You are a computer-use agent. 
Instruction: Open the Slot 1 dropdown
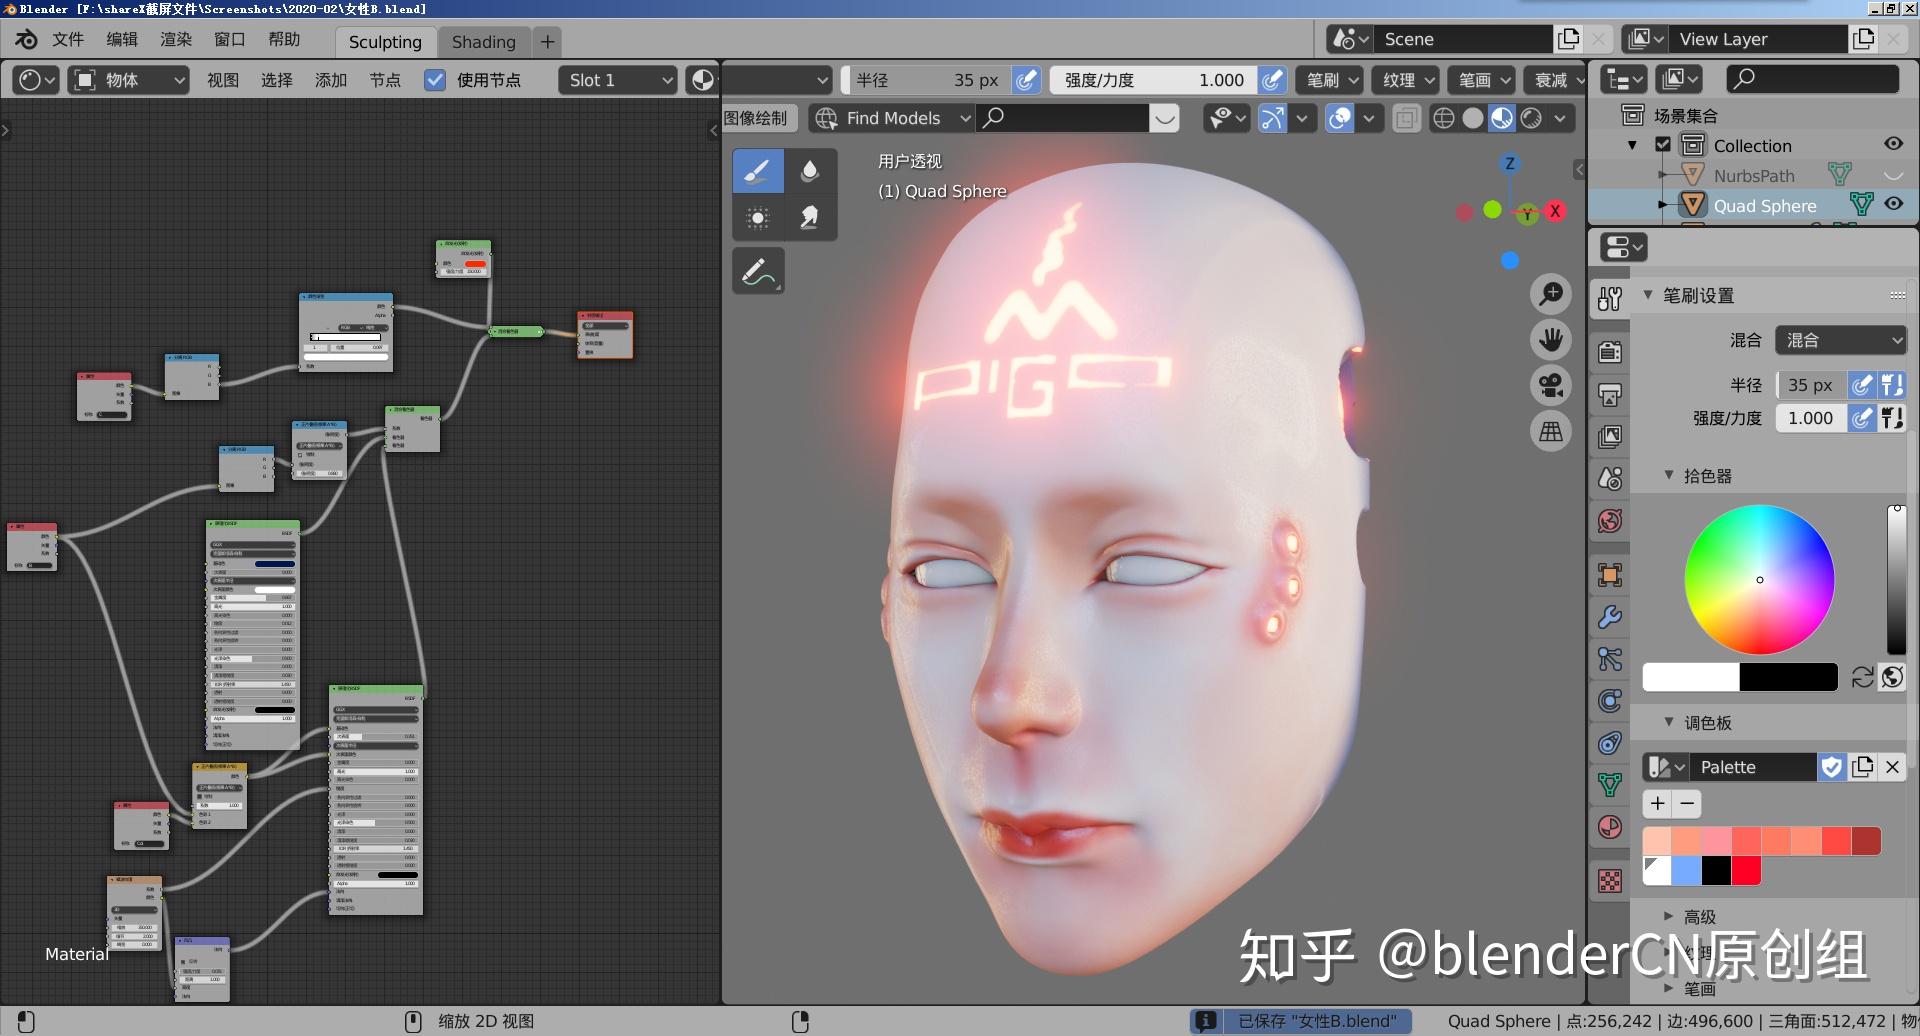pyautogui.click(x=617, y=80)
